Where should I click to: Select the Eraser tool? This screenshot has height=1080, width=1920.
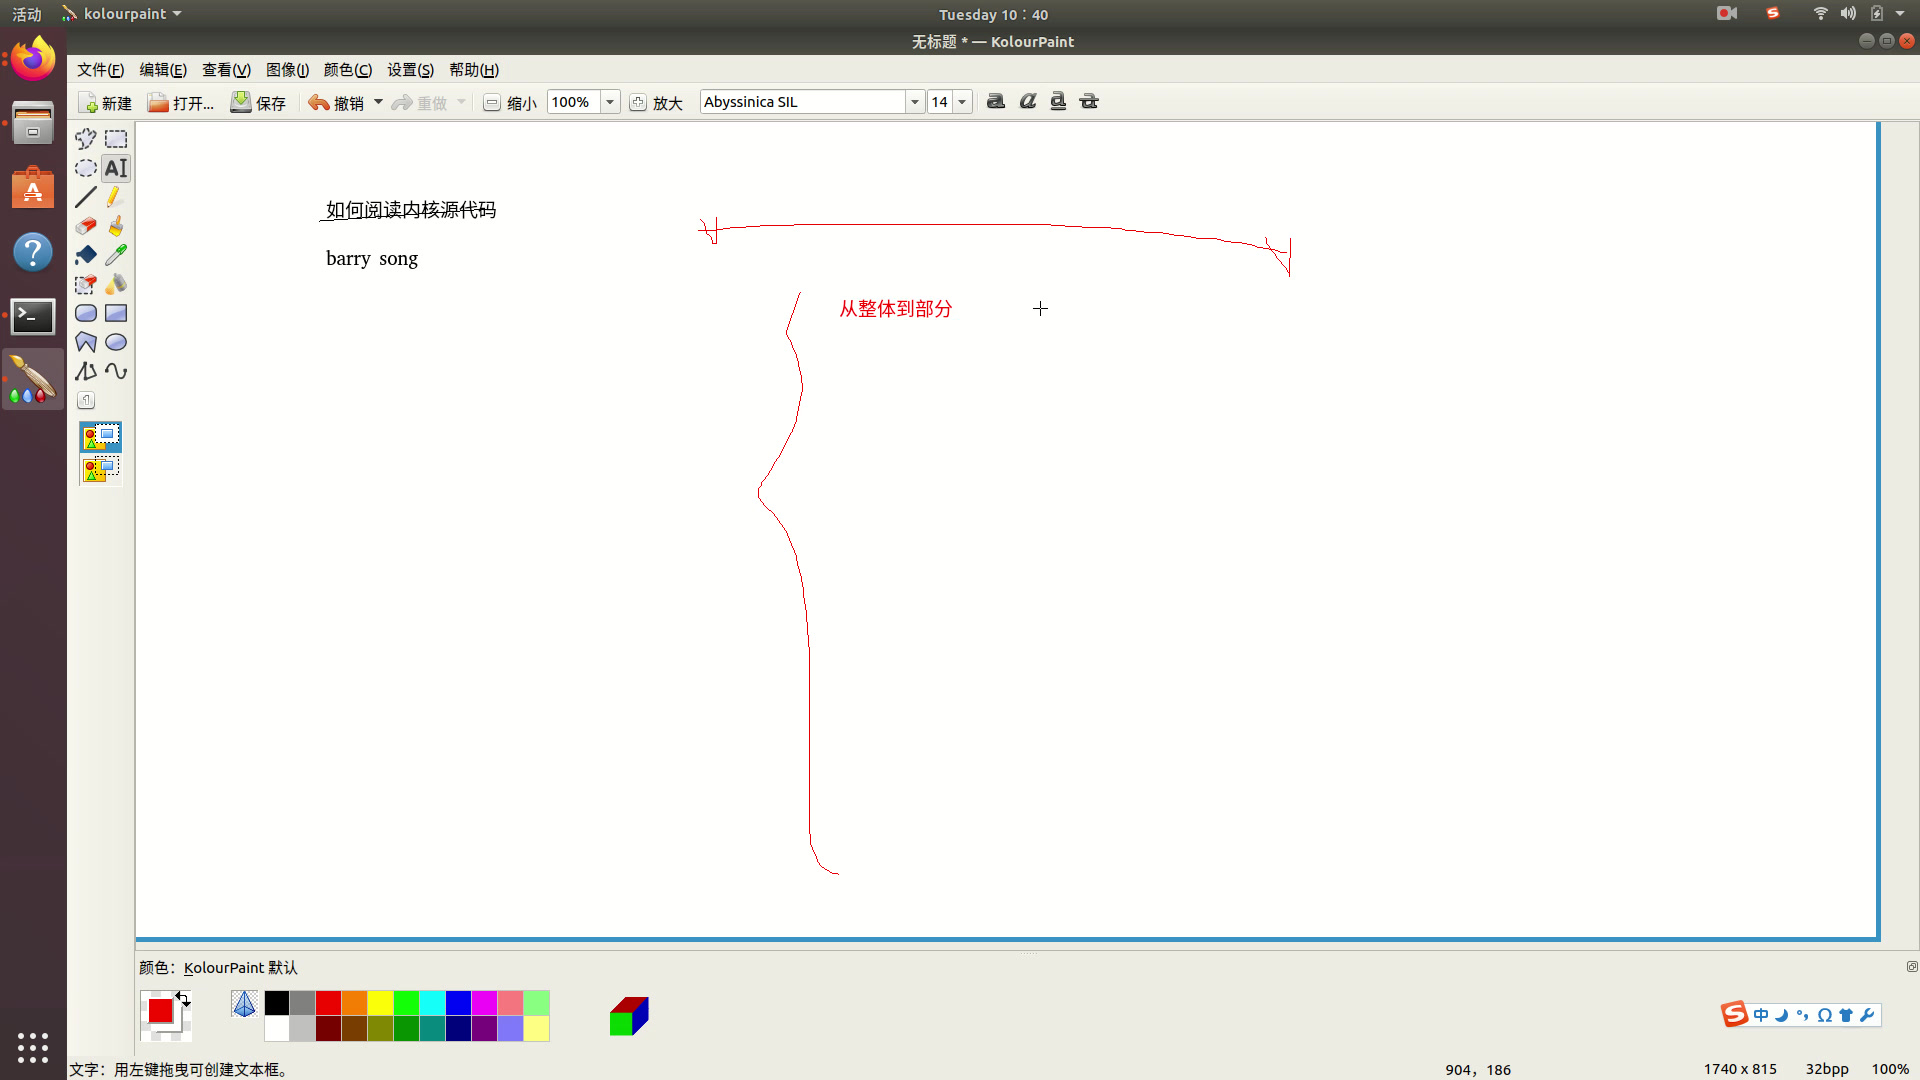pyautogui.click(x=86, y=226)
